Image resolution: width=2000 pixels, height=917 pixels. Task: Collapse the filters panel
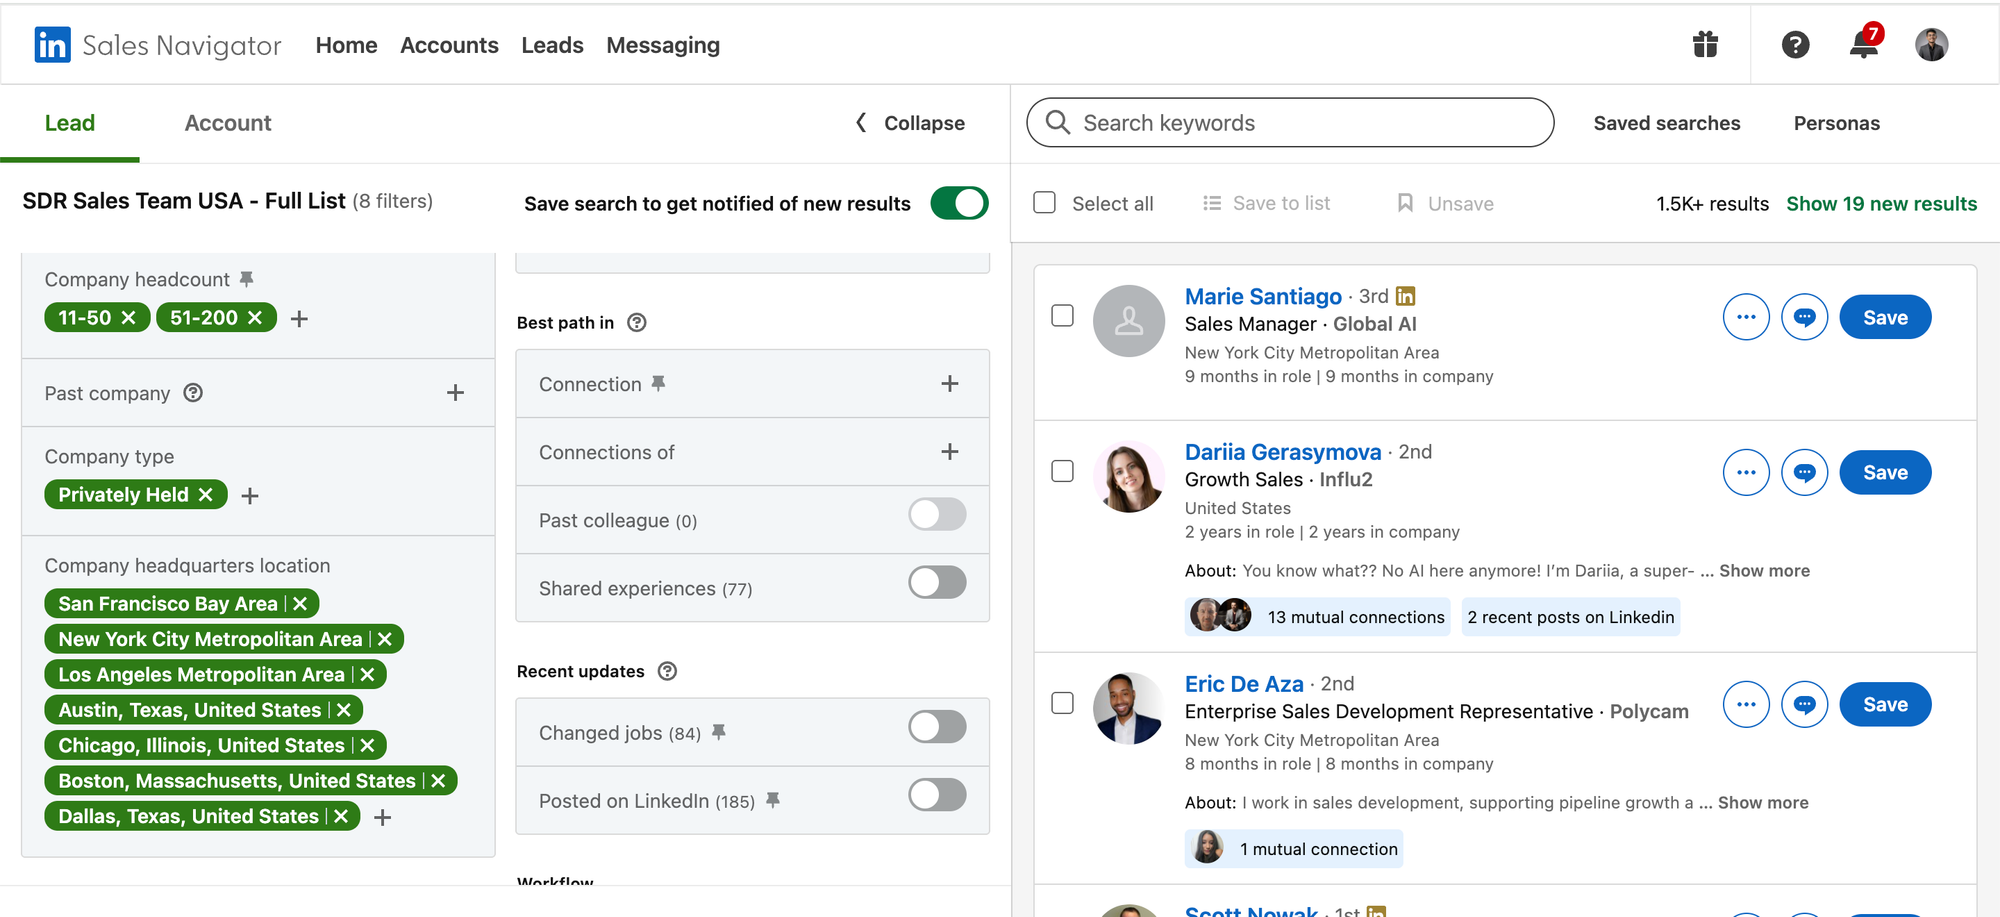[910, 123]
